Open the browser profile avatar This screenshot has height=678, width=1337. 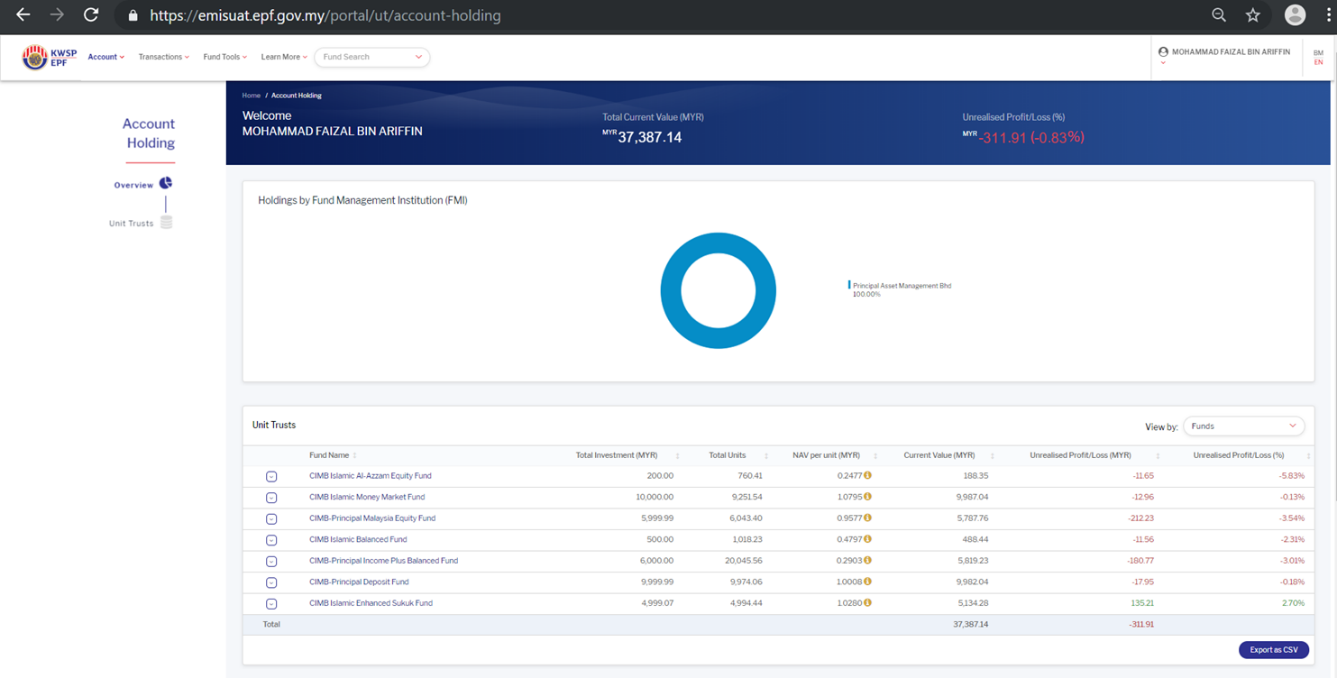[x=1295, y=15]
